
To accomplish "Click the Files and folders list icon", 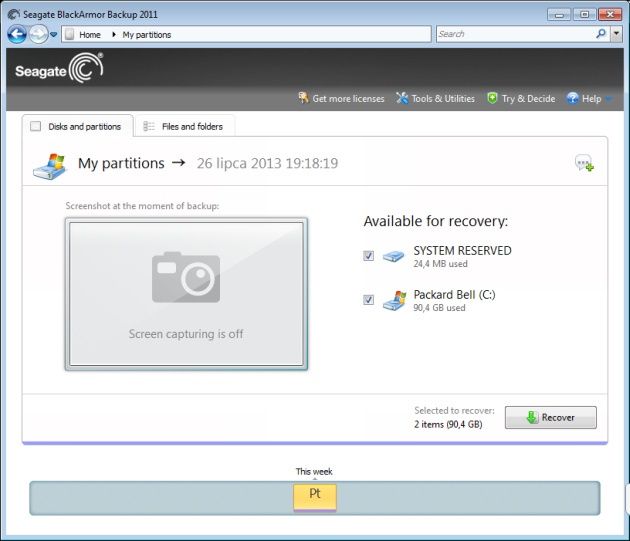I will [x=149, y=126].
